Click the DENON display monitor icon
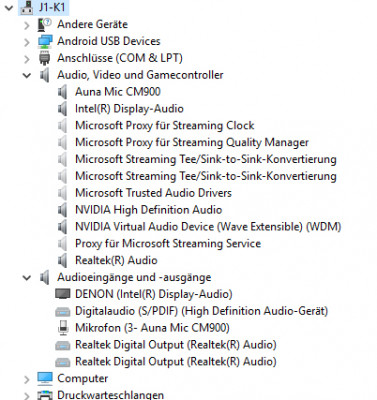Screen dimensions: 377x400 (x=63, y=294)
